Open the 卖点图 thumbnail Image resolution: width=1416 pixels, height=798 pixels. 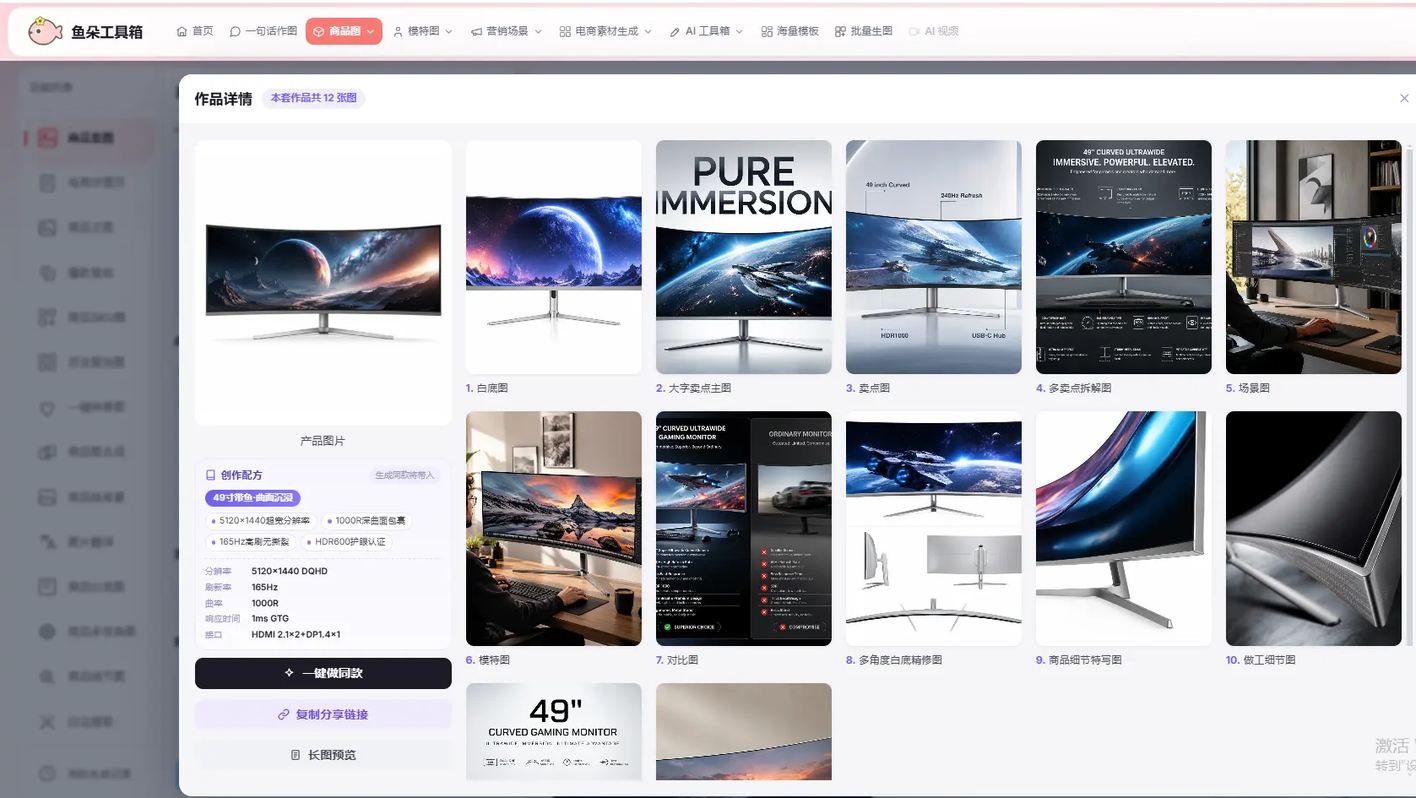[x=934, y=257]
